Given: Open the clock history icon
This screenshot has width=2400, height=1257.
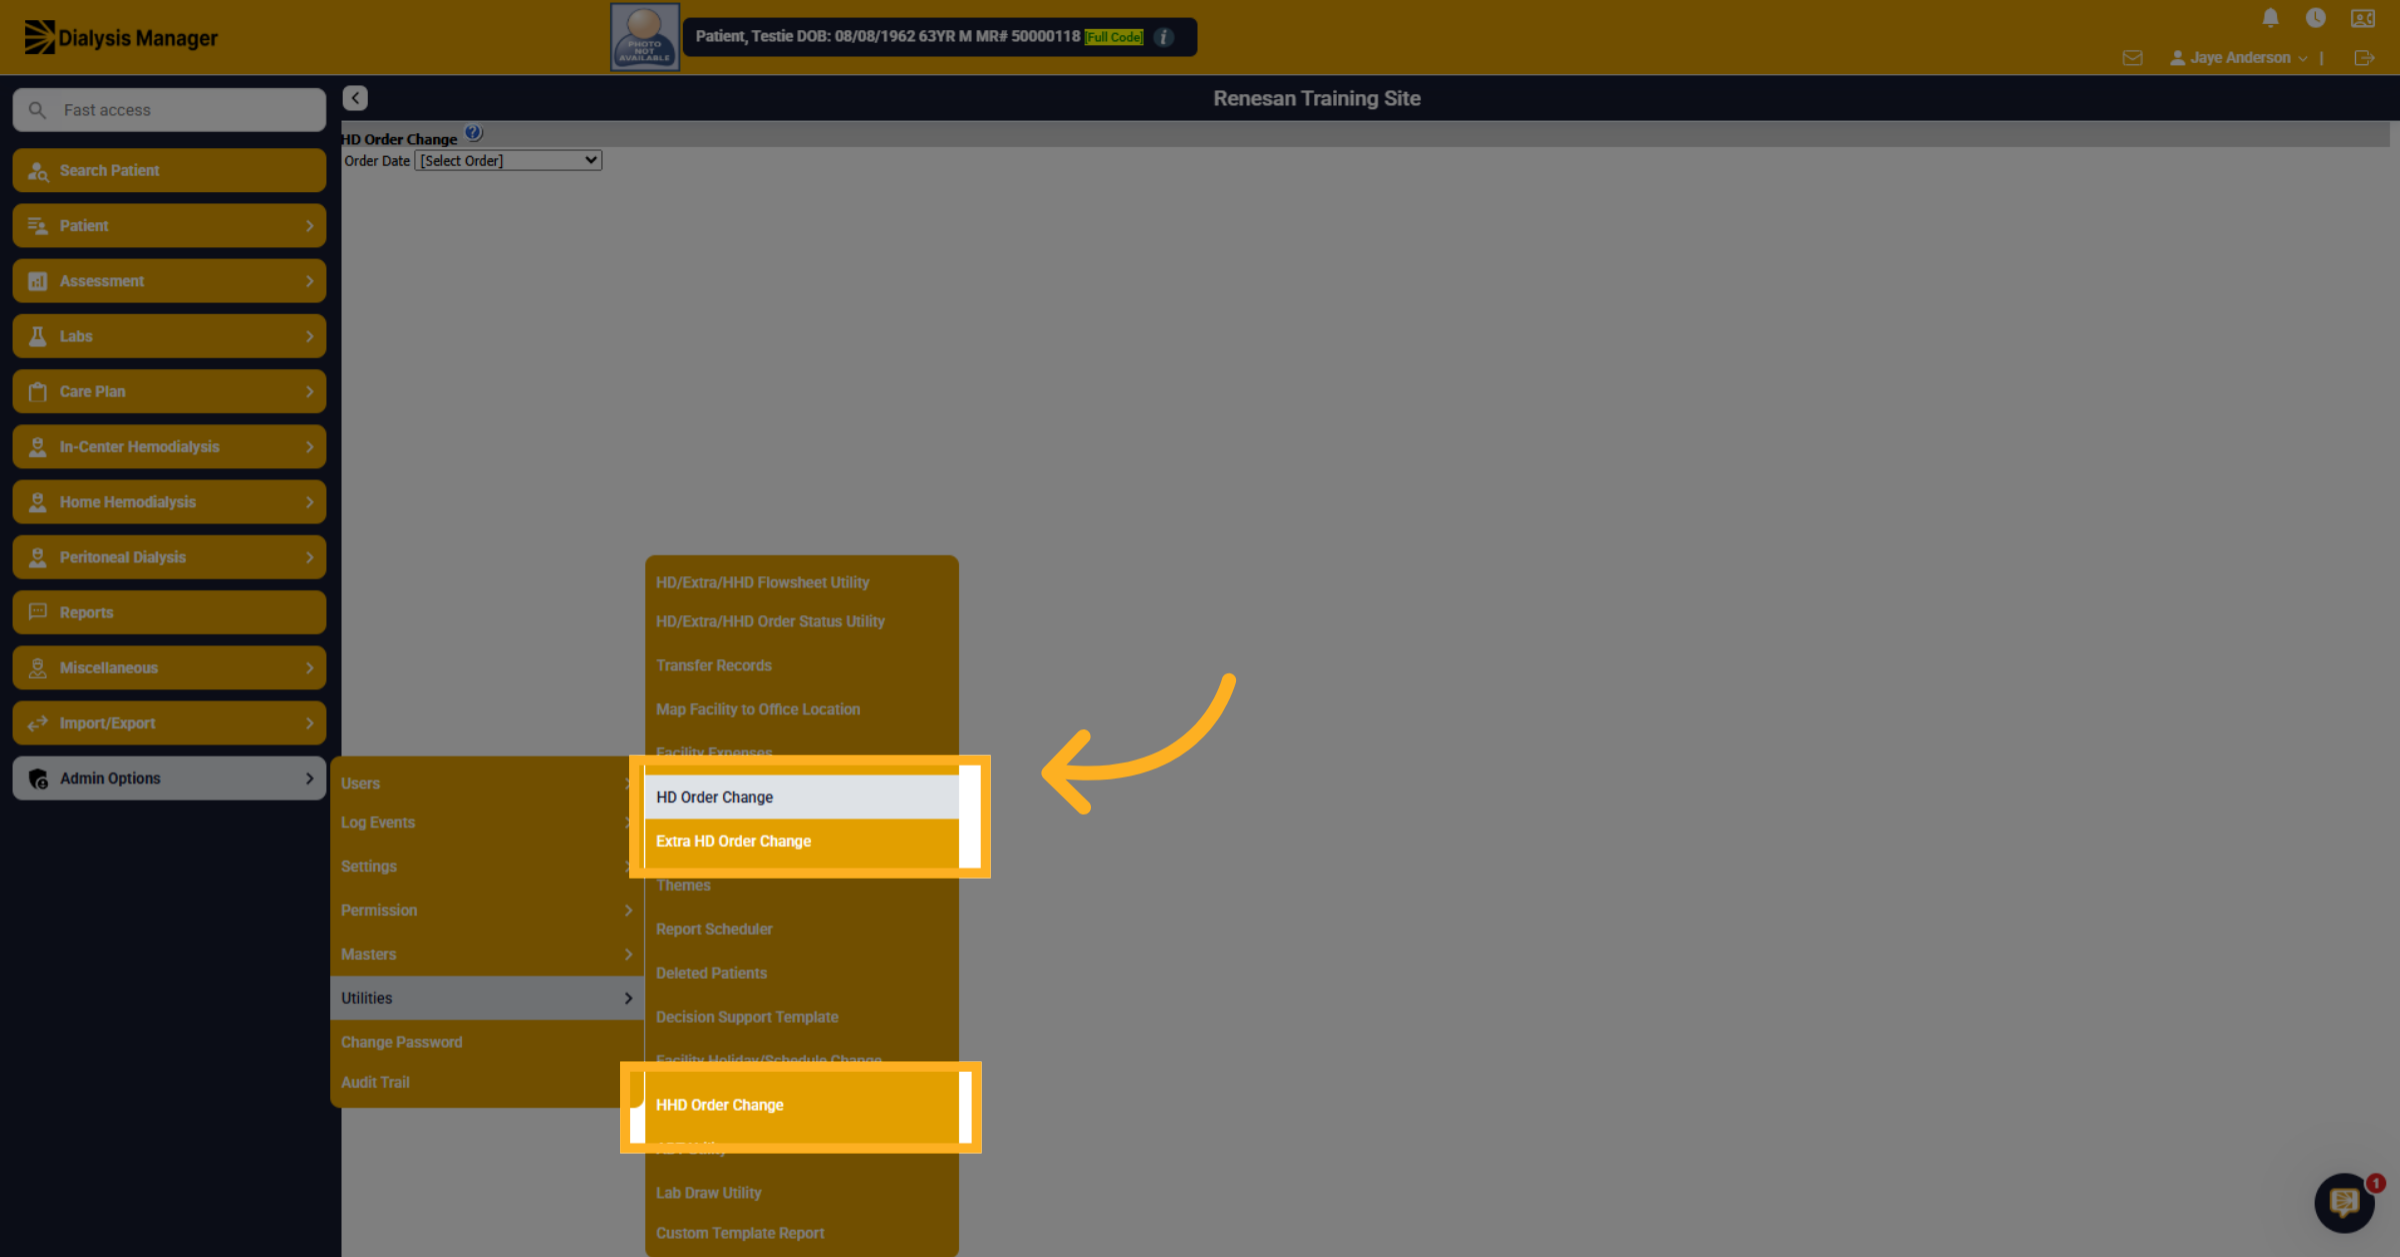Looking at the screenshot, I should pos(2315,18).
